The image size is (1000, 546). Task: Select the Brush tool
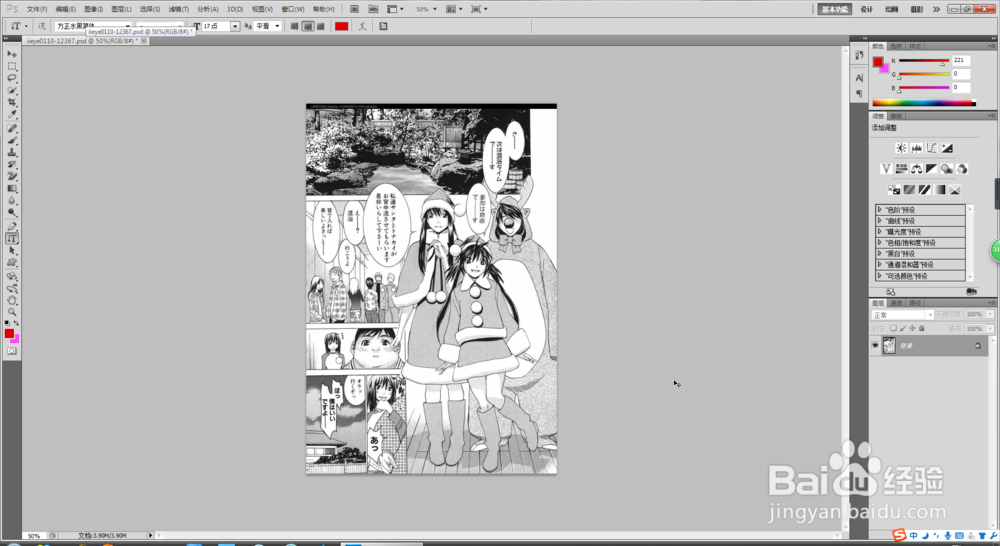coord(12,140)
